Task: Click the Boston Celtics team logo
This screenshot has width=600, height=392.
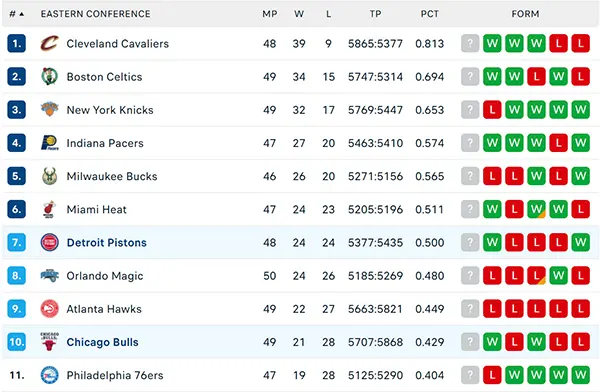Action: click(x=49, y=77)
